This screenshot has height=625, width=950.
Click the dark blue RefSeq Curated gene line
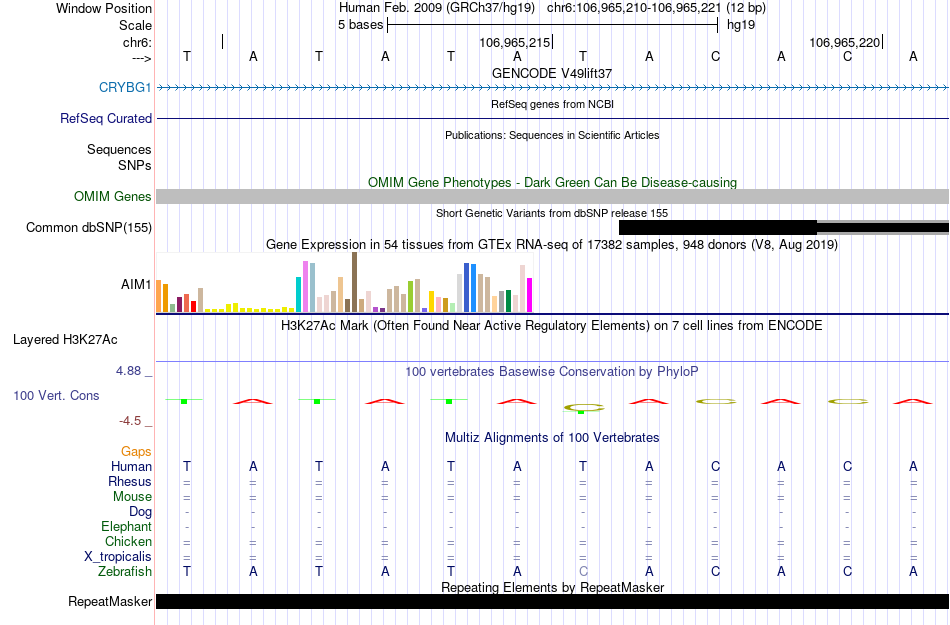click(553, 118)
